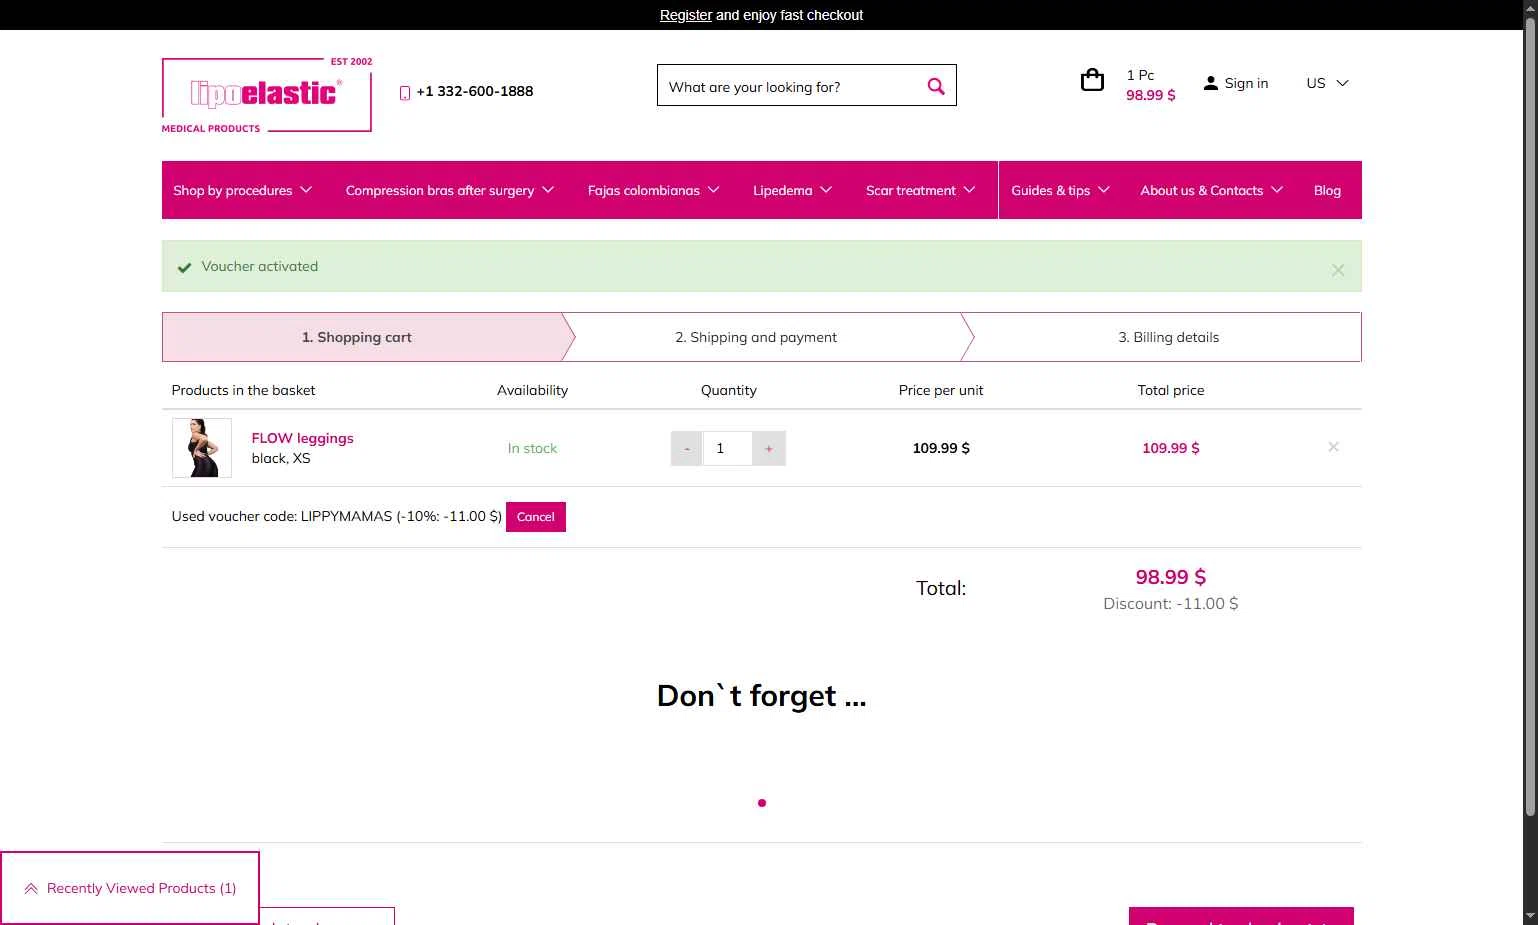This screenshot has width=1538, height=925.
Task: Click the cart total 98.99 $ in header
Action: [1151, 95]
